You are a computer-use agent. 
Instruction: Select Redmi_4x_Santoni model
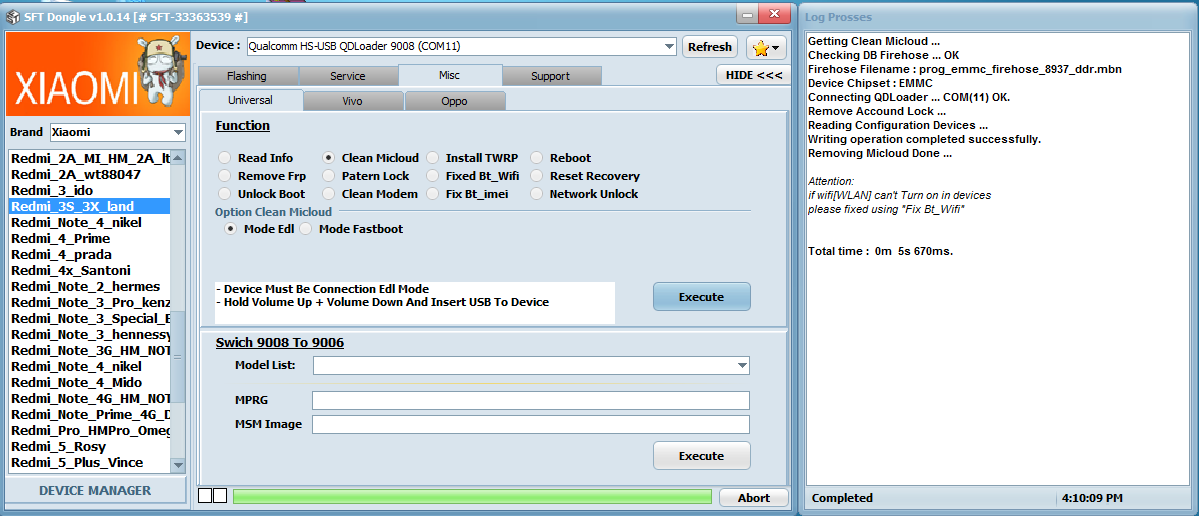tap(89, 271)
